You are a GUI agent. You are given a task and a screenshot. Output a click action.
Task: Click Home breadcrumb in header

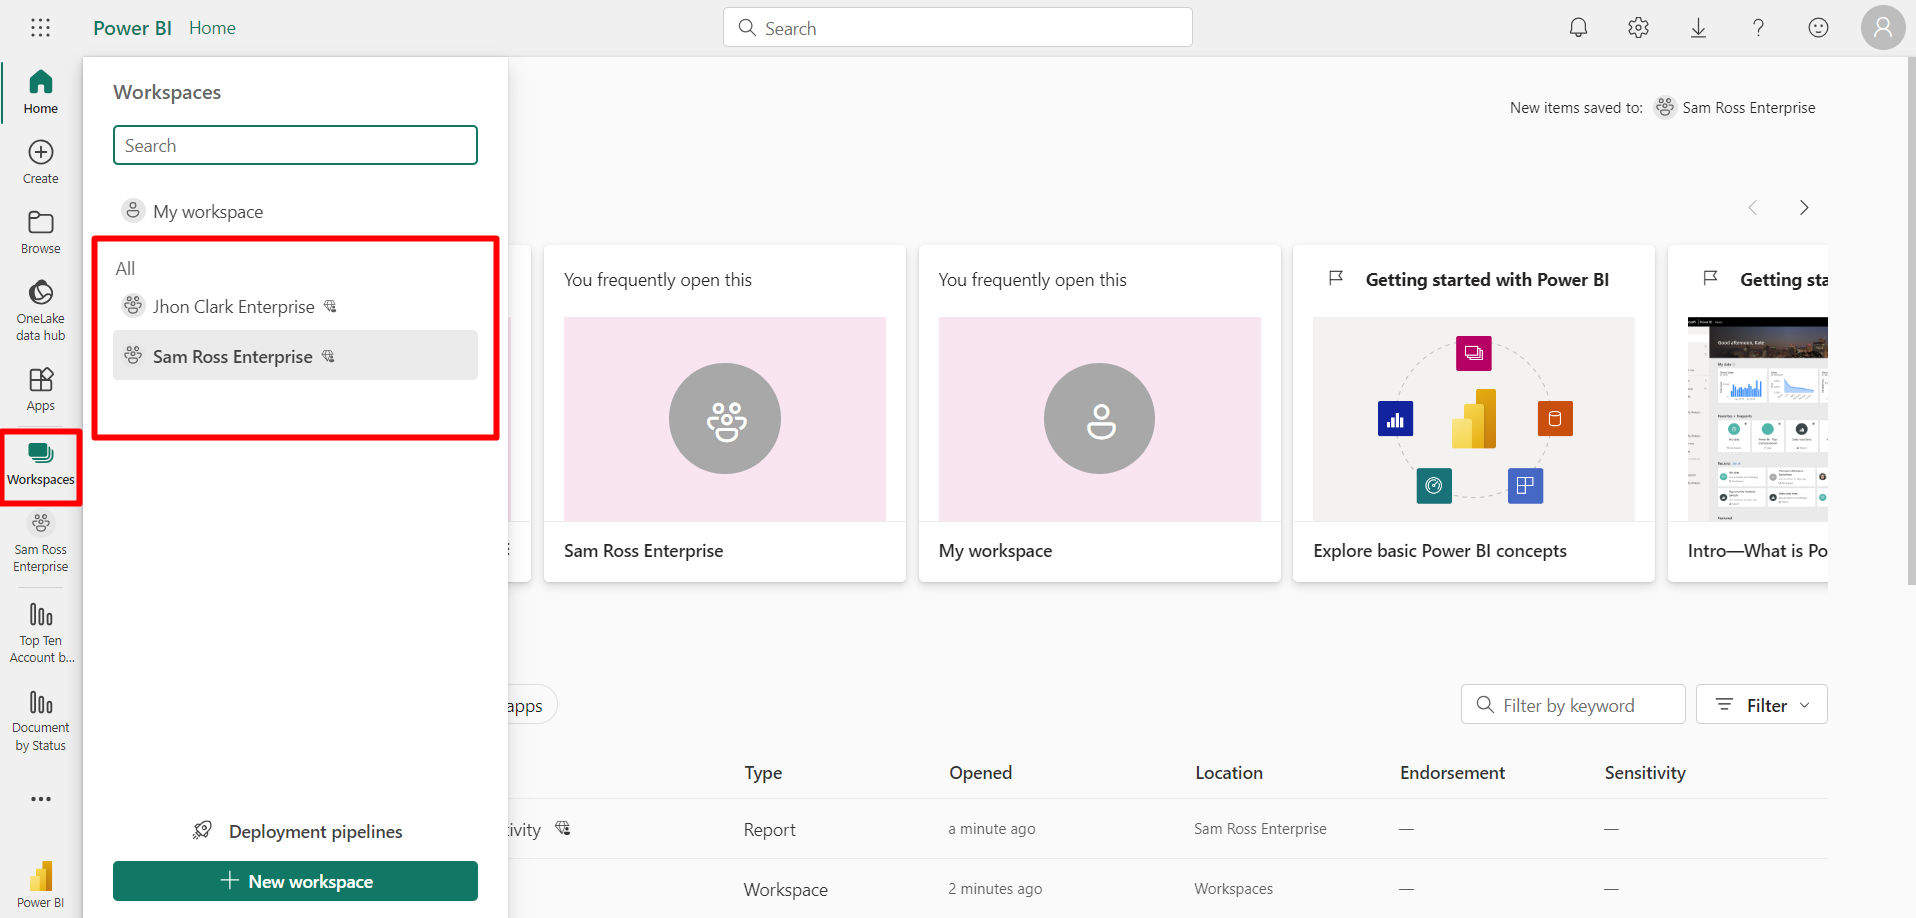[212, 28]
